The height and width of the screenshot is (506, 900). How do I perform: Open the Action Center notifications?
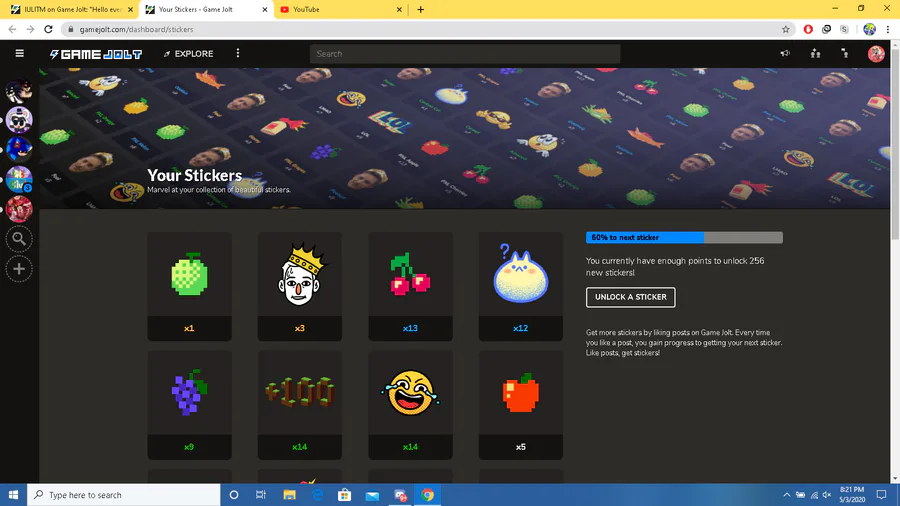pos(882,495)
